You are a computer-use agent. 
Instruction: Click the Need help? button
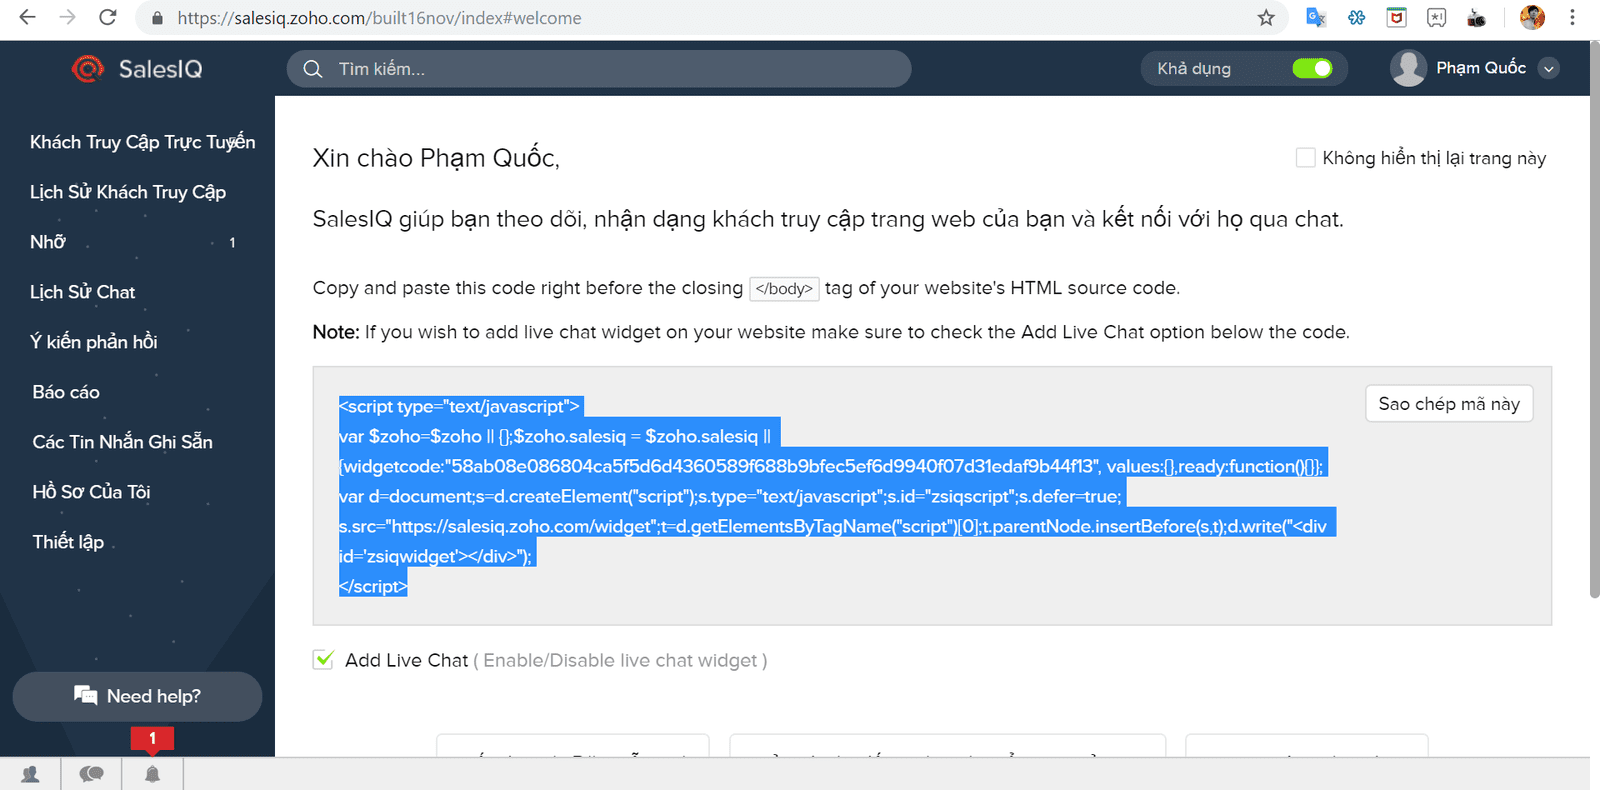click(x=137, y=696)
